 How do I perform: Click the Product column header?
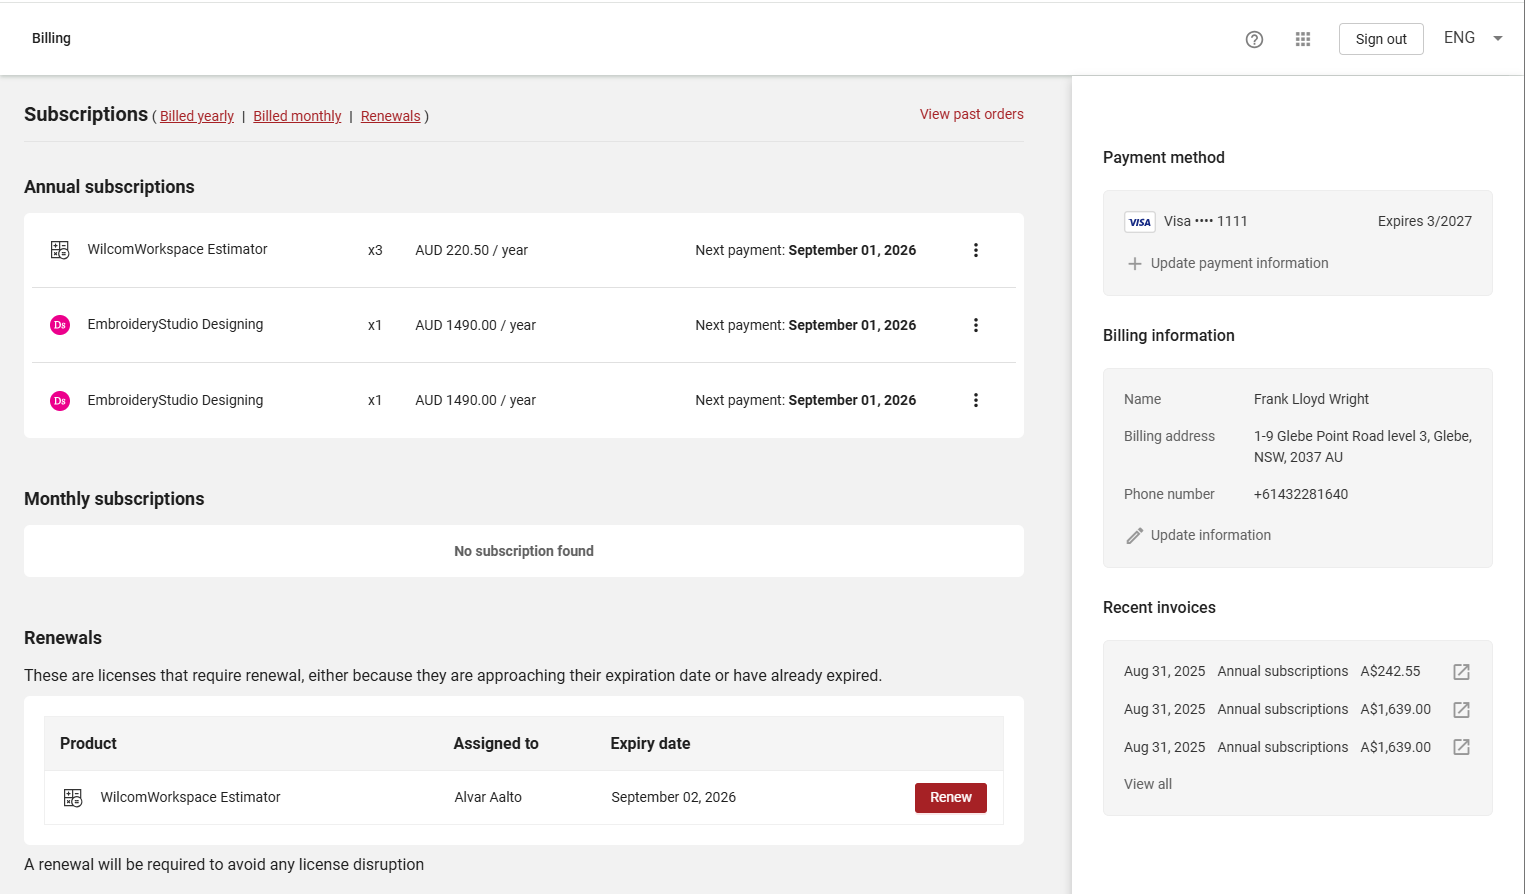click(88, 743)
